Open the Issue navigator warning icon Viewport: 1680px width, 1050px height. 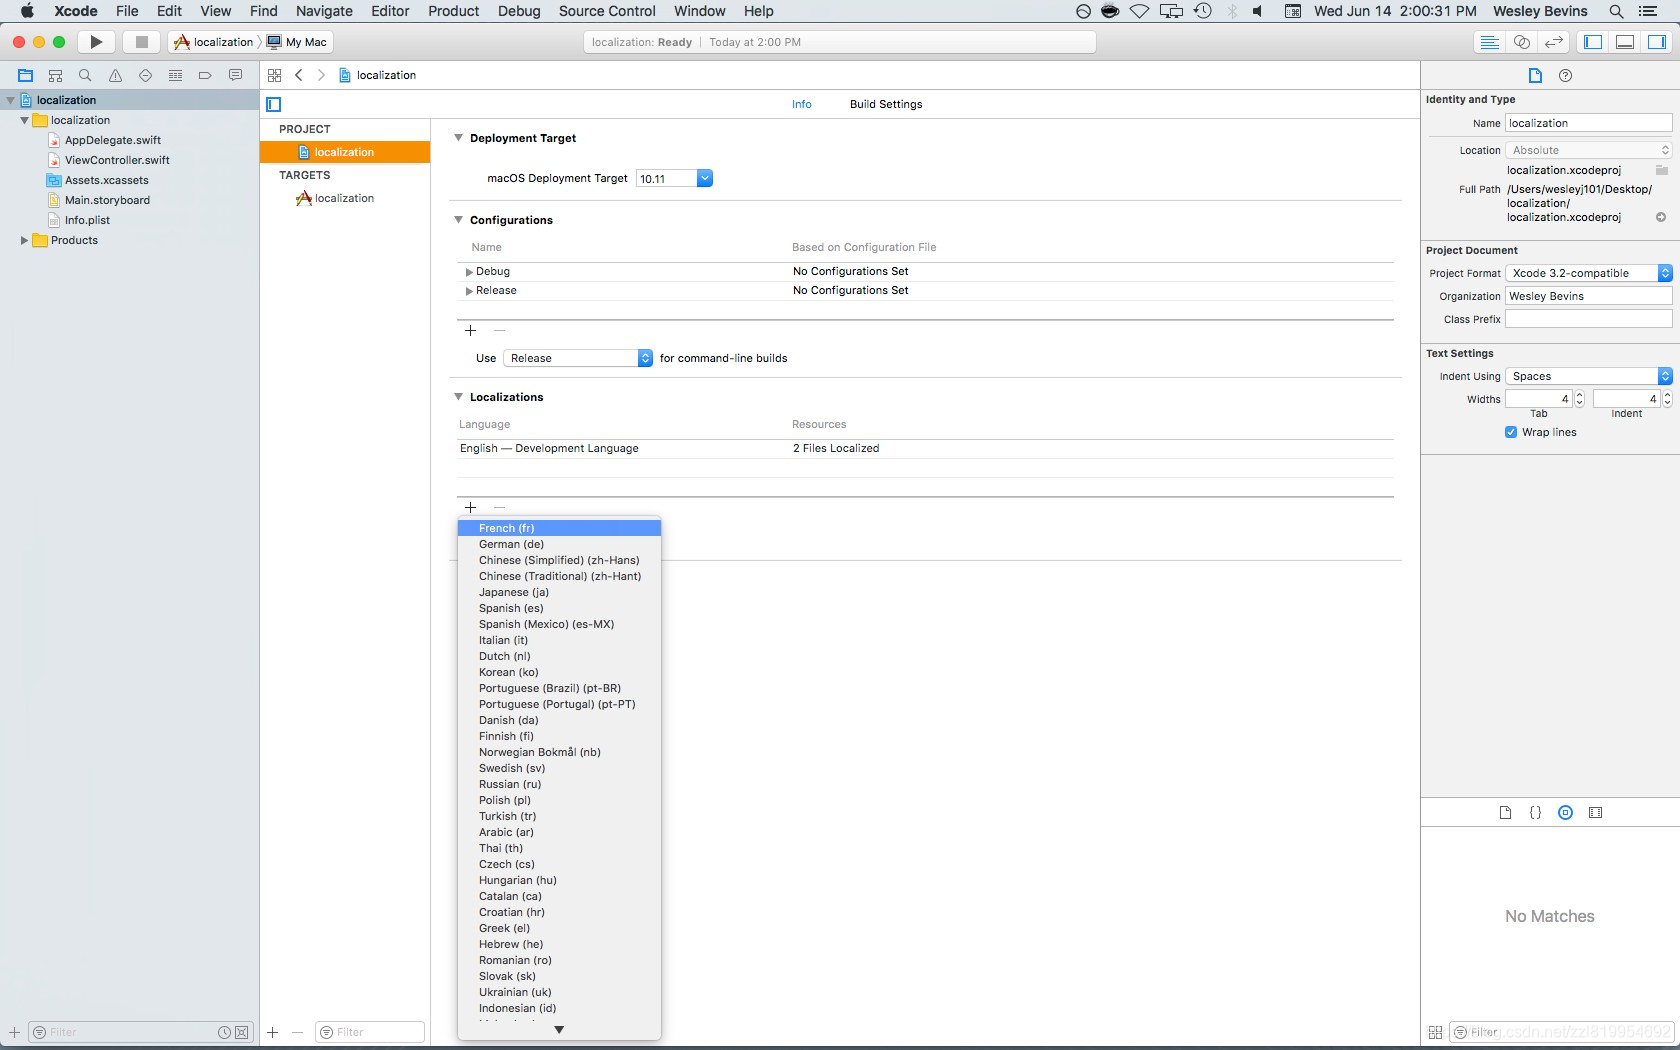coord(116,75)
